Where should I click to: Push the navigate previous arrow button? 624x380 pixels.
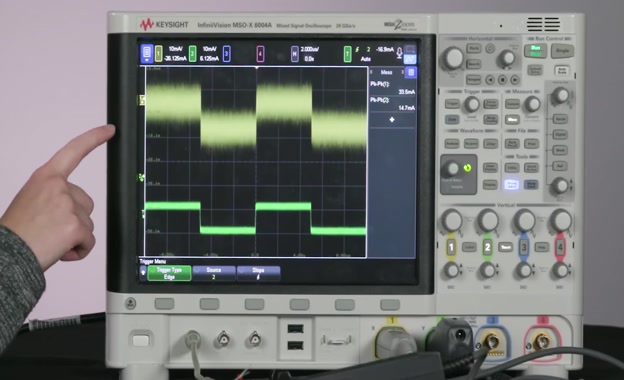[x=490, y=80]
